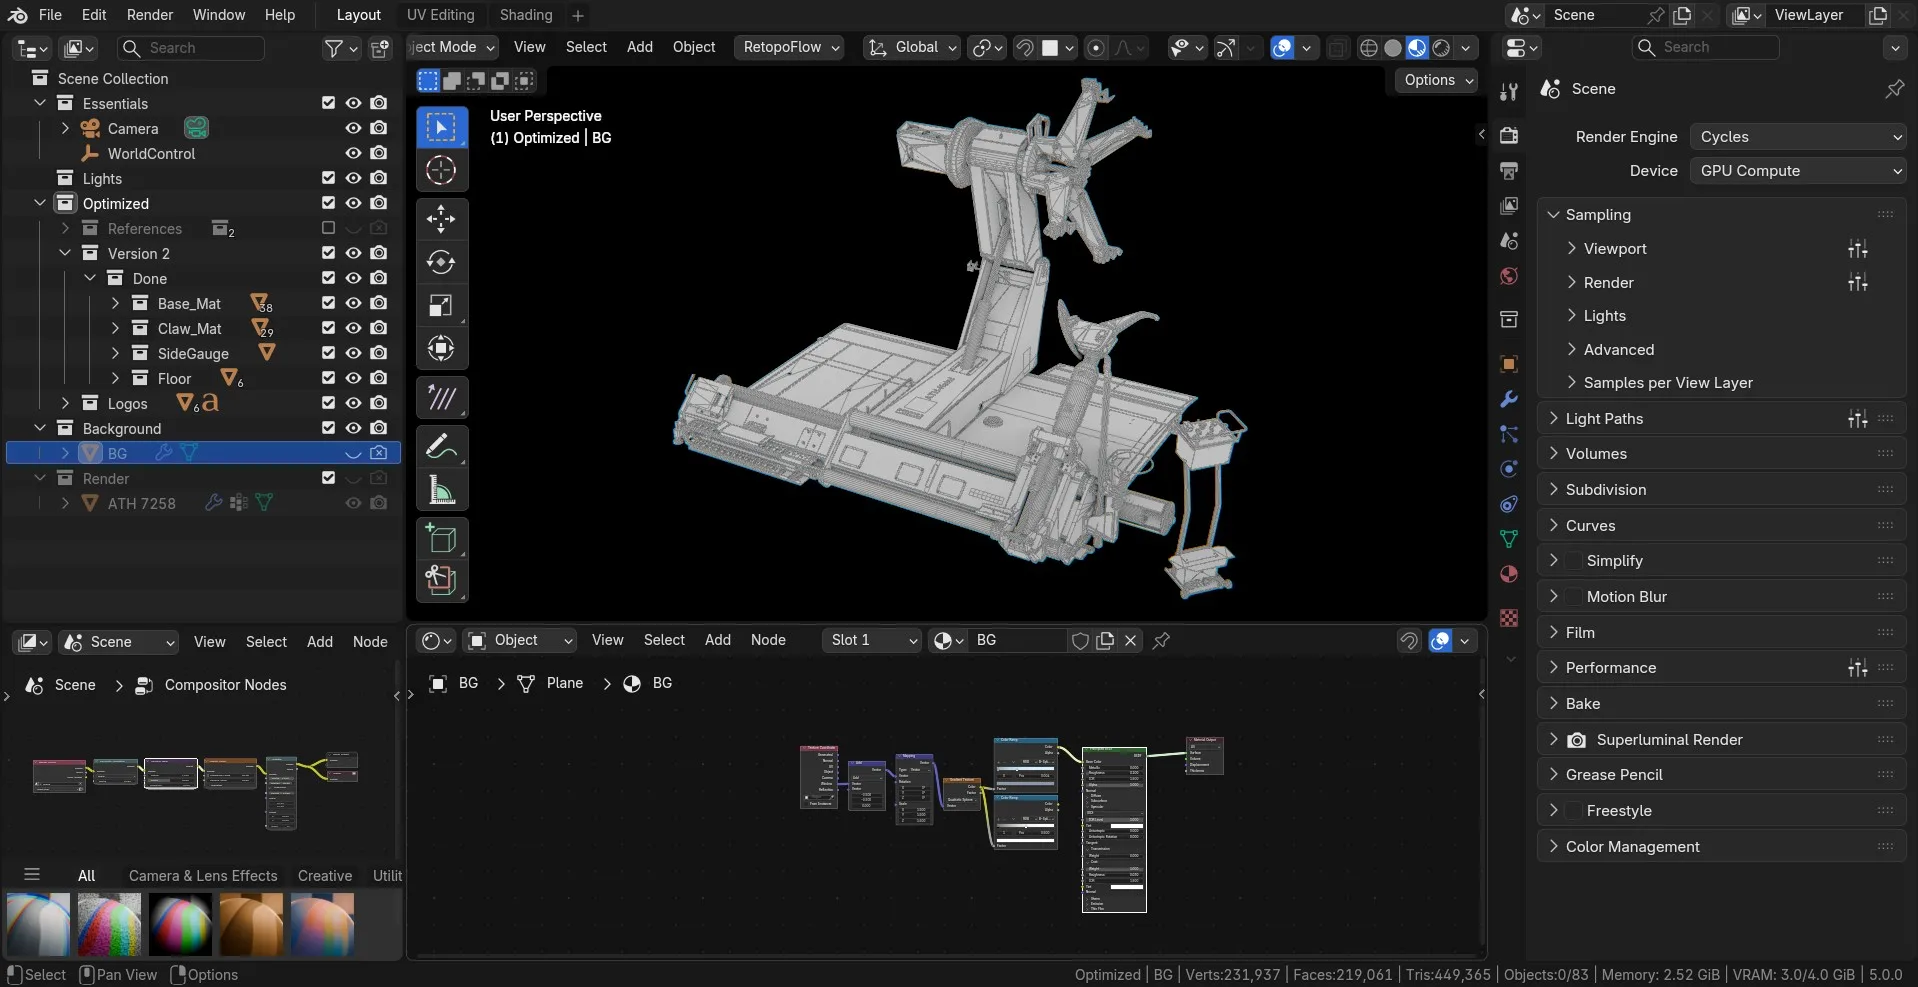Select the Add Cube tool
Image resolution: width=1918 pixels, height=987 pixels.
tap(441, 538)
